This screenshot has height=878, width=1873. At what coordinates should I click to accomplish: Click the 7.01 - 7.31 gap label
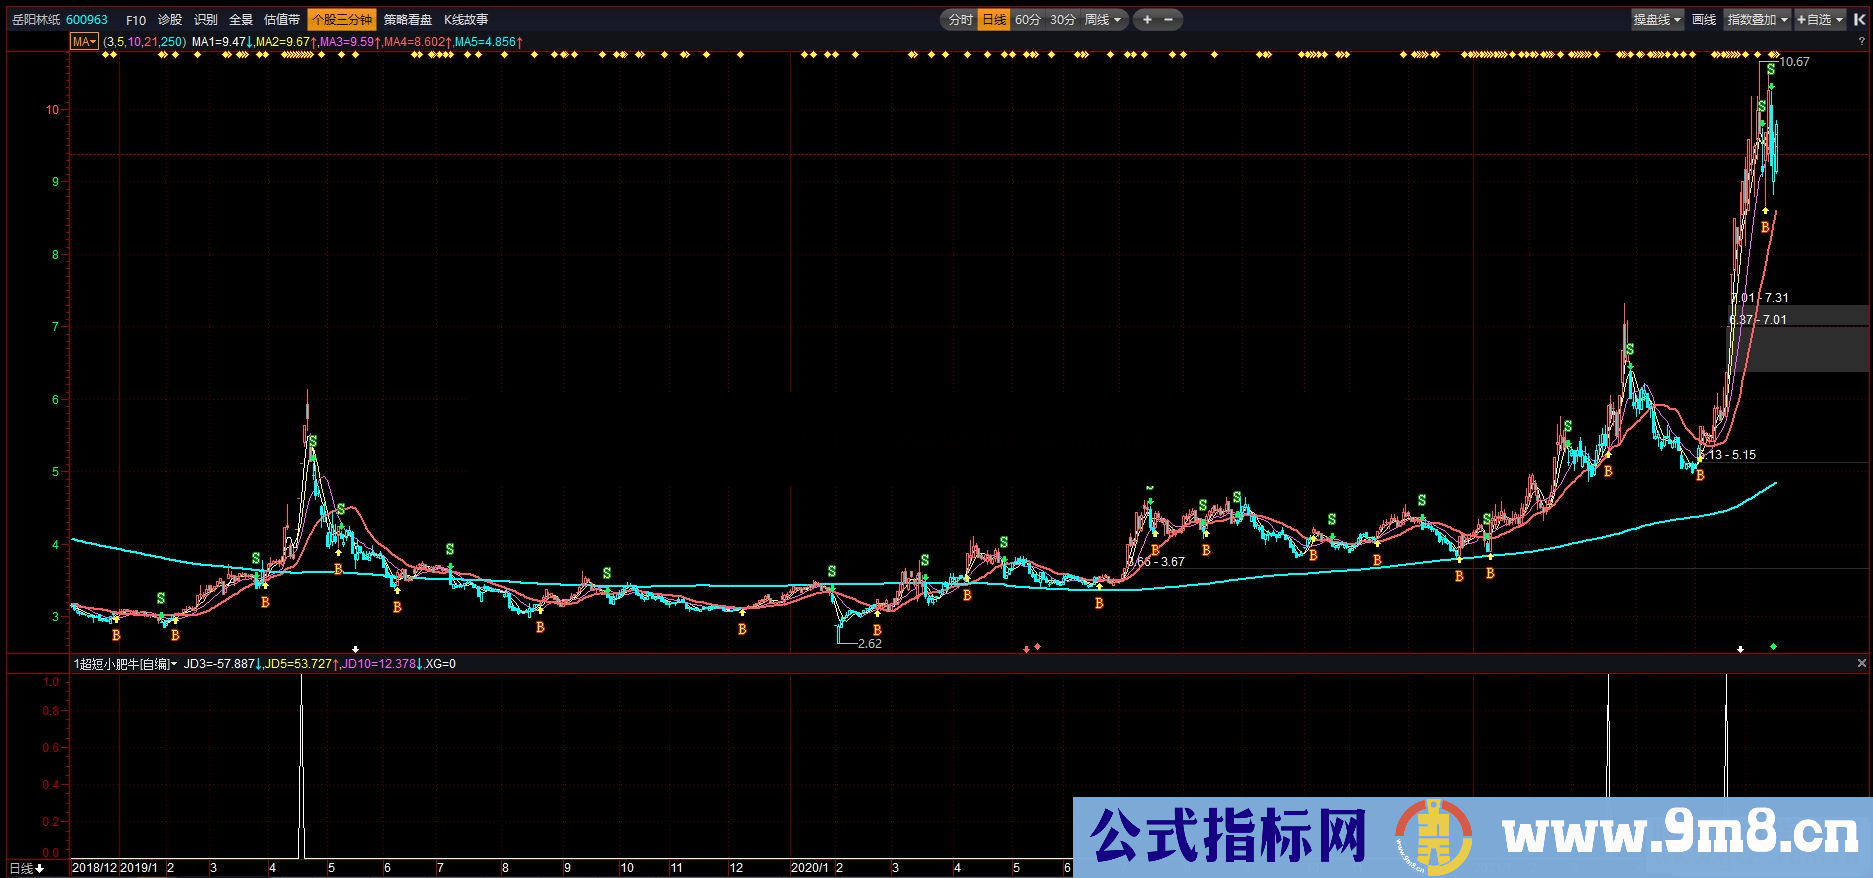[x=1761, y=298]
